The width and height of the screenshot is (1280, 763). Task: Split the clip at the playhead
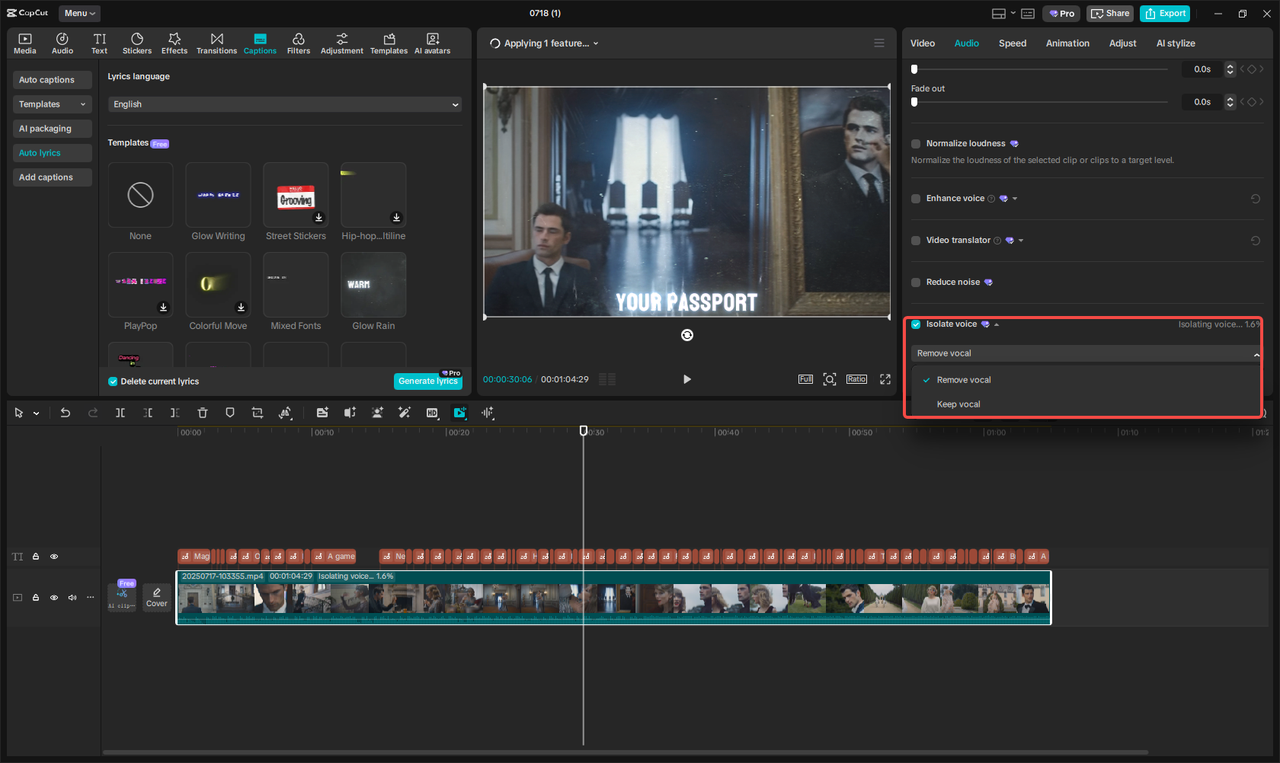click(x=120, y=412)
